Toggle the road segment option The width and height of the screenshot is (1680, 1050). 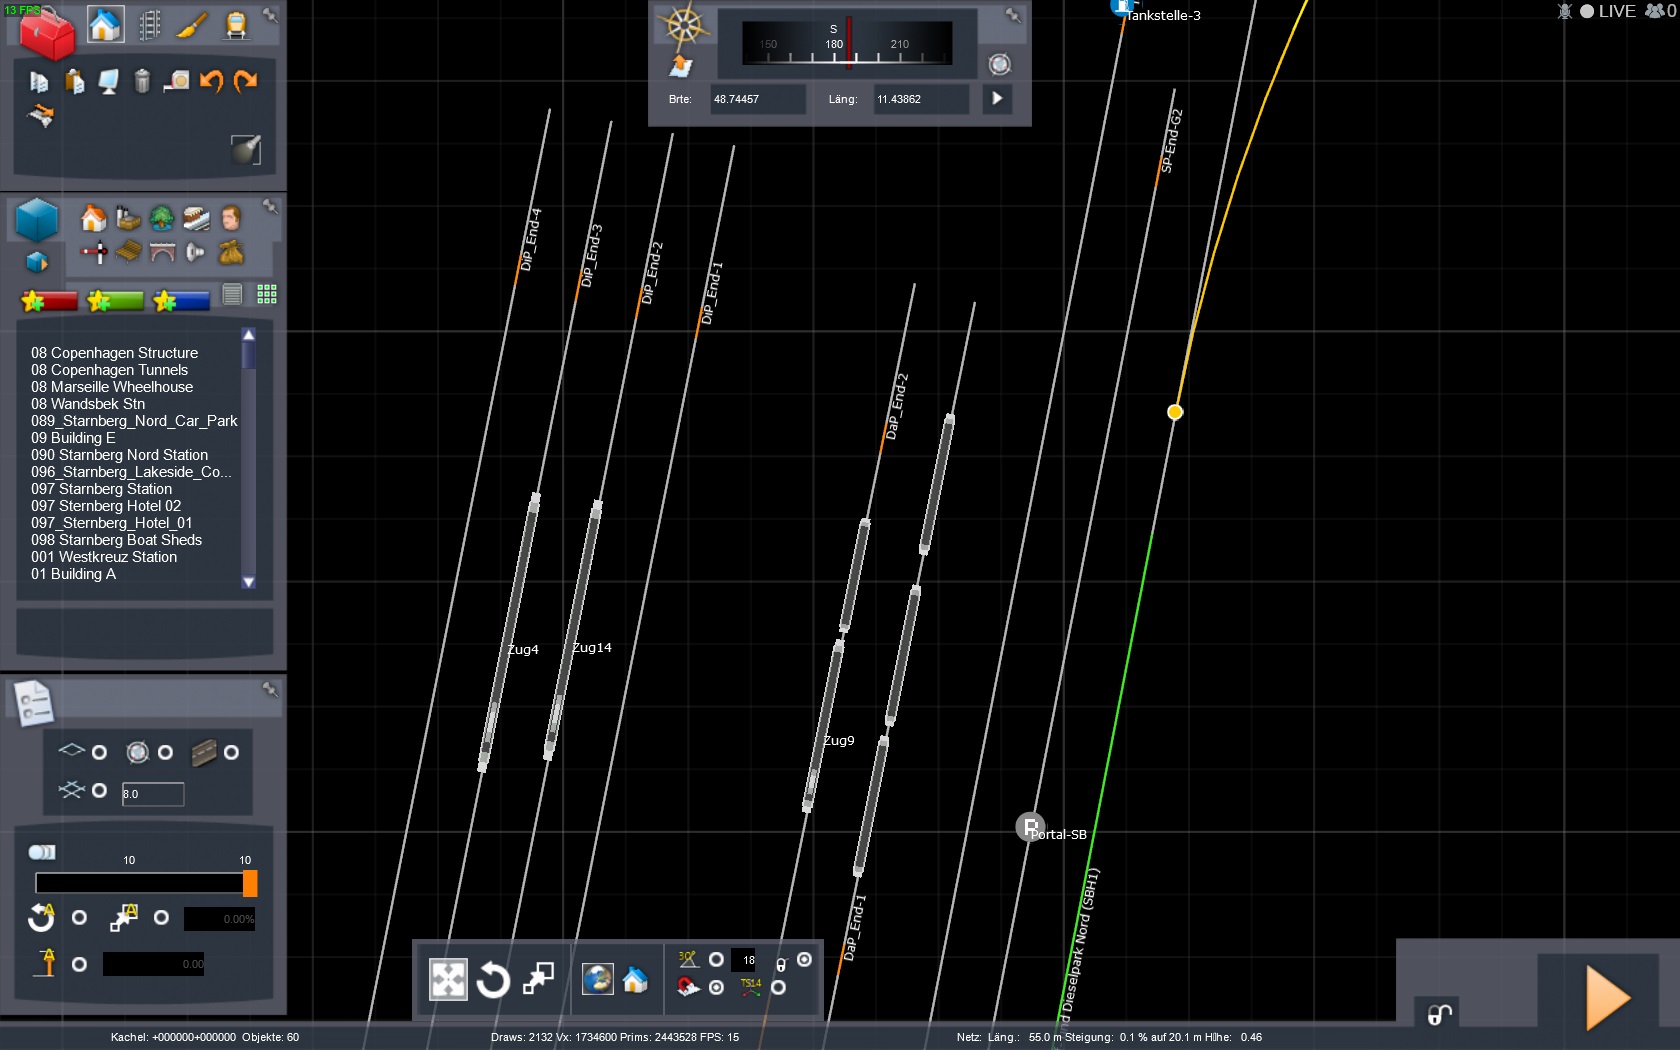pos(231,752)
